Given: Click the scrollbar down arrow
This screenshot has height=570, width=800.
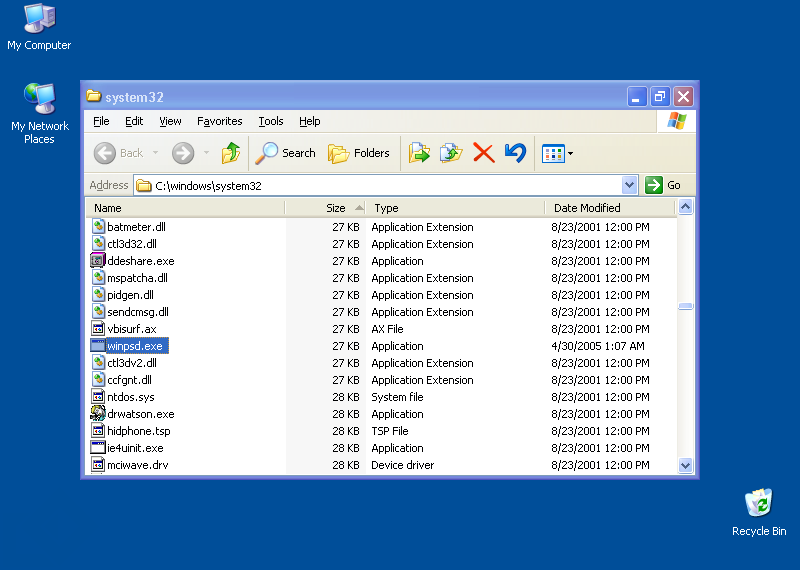Looking at the screenshot, I should pyautogui.click(x=685, y=465).
